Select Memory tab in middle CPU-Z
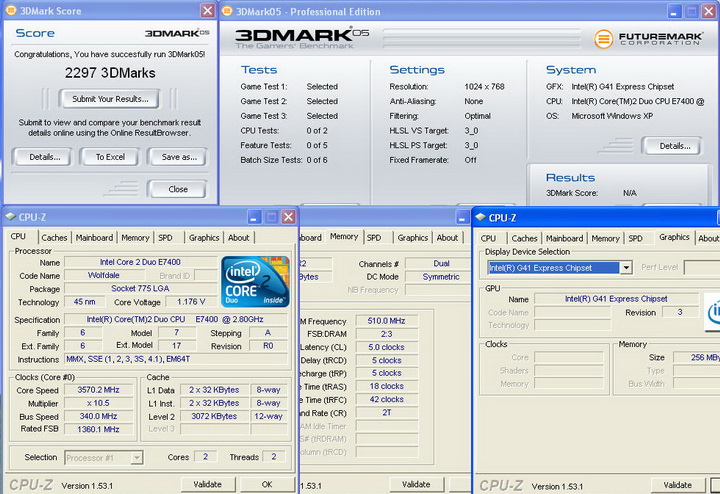Screen dimensions: 720x494 344,236
